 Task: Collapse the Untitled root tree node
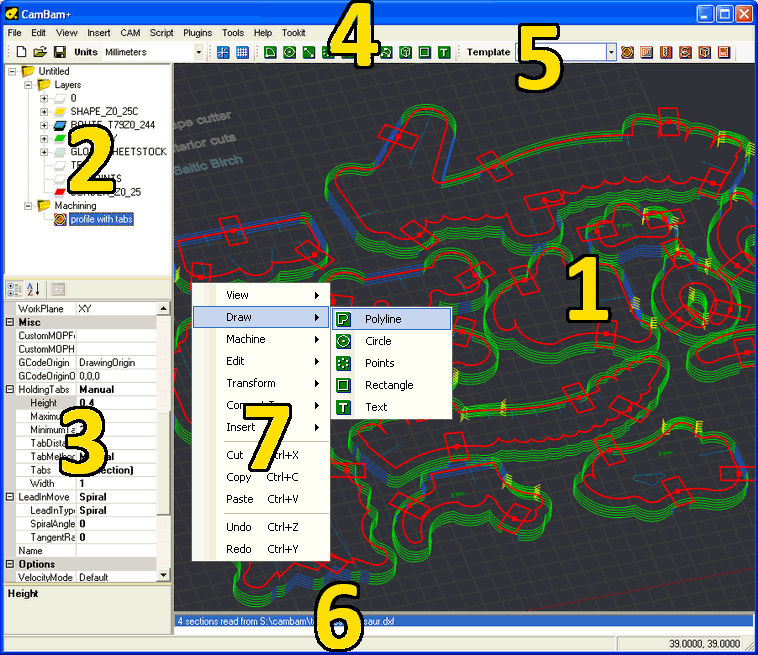[x=12, y=72]
